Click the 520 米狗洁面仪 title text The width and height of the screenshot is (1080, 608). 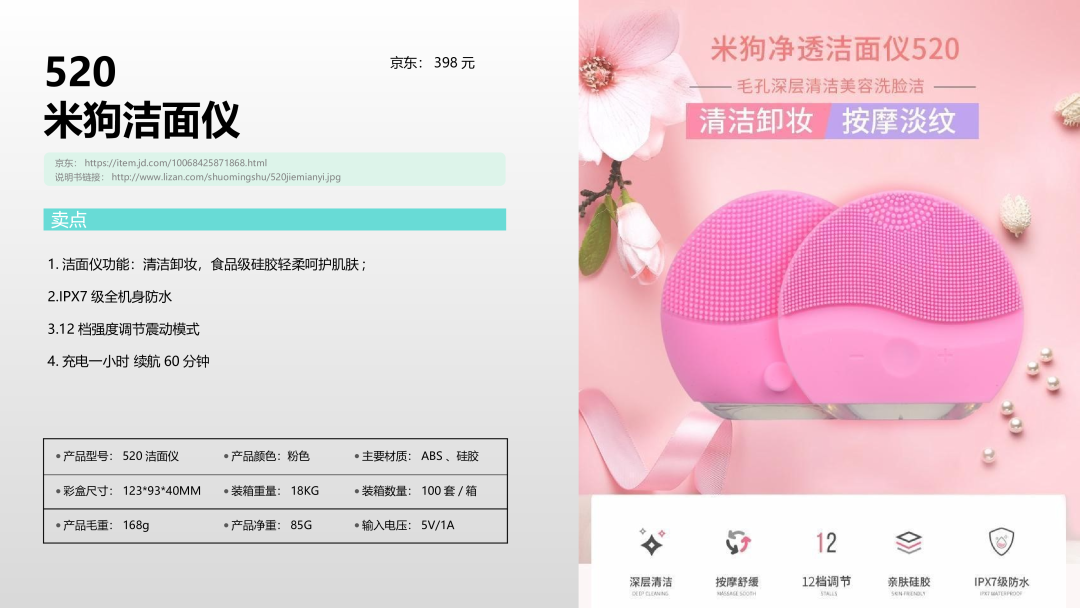(142, 96)
